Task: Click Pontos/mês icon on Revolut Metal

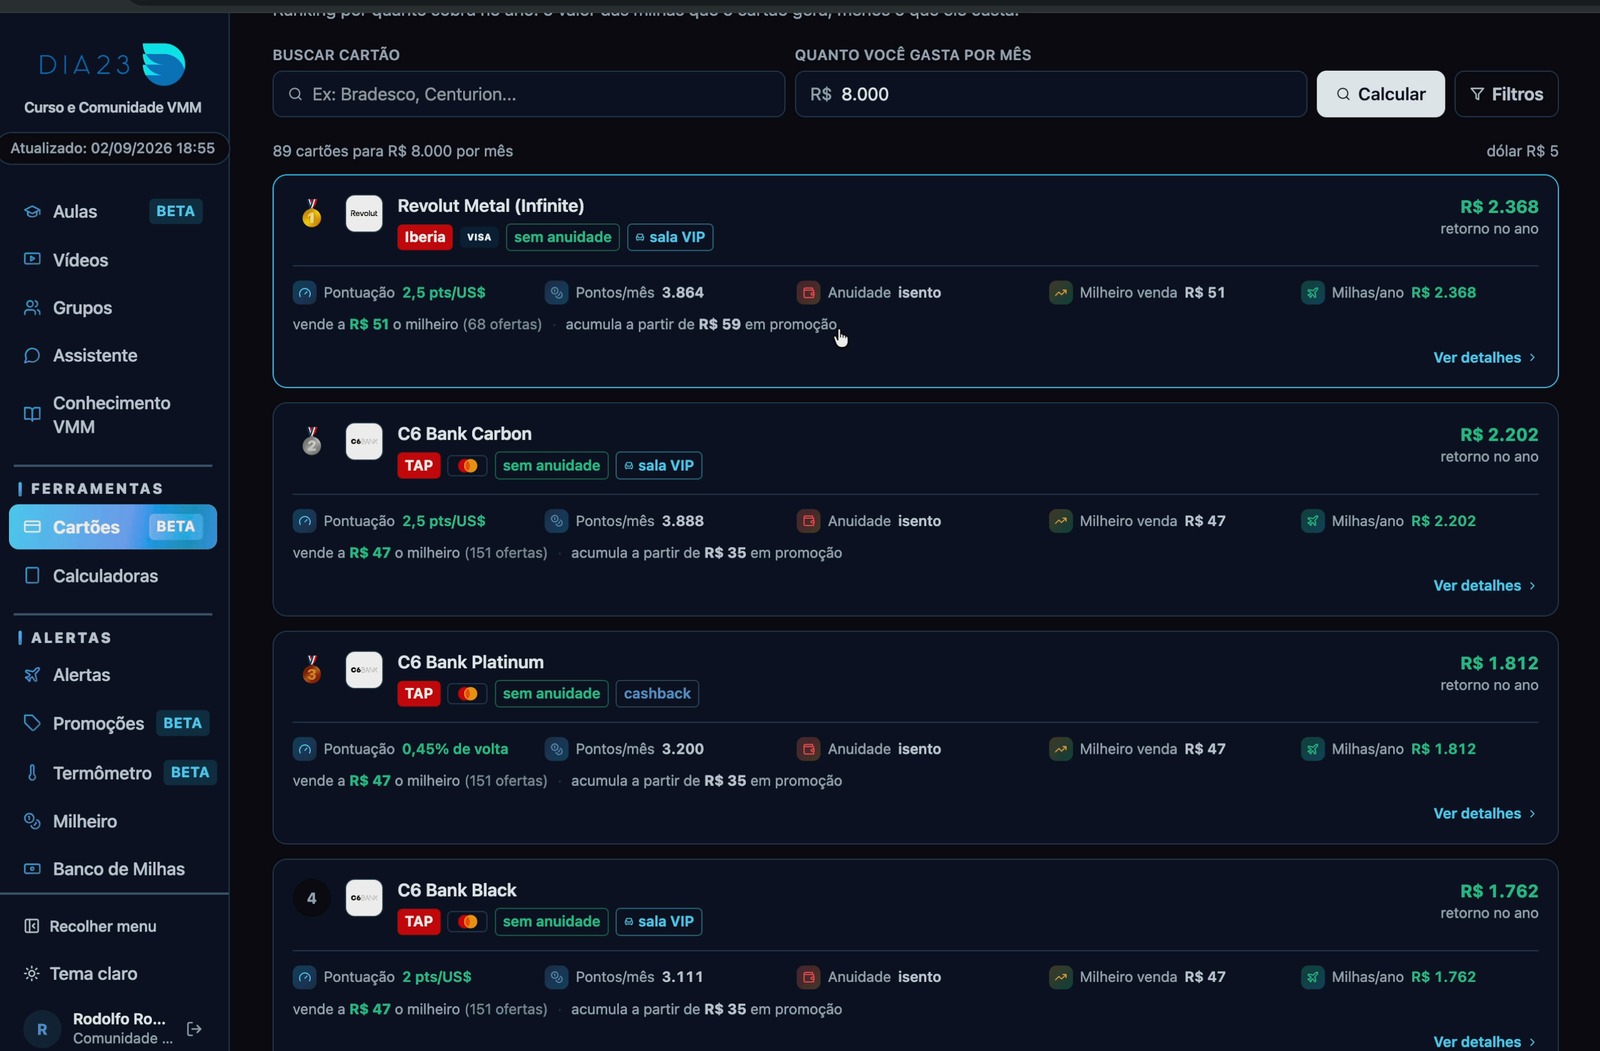Action: tap(556, 293)
